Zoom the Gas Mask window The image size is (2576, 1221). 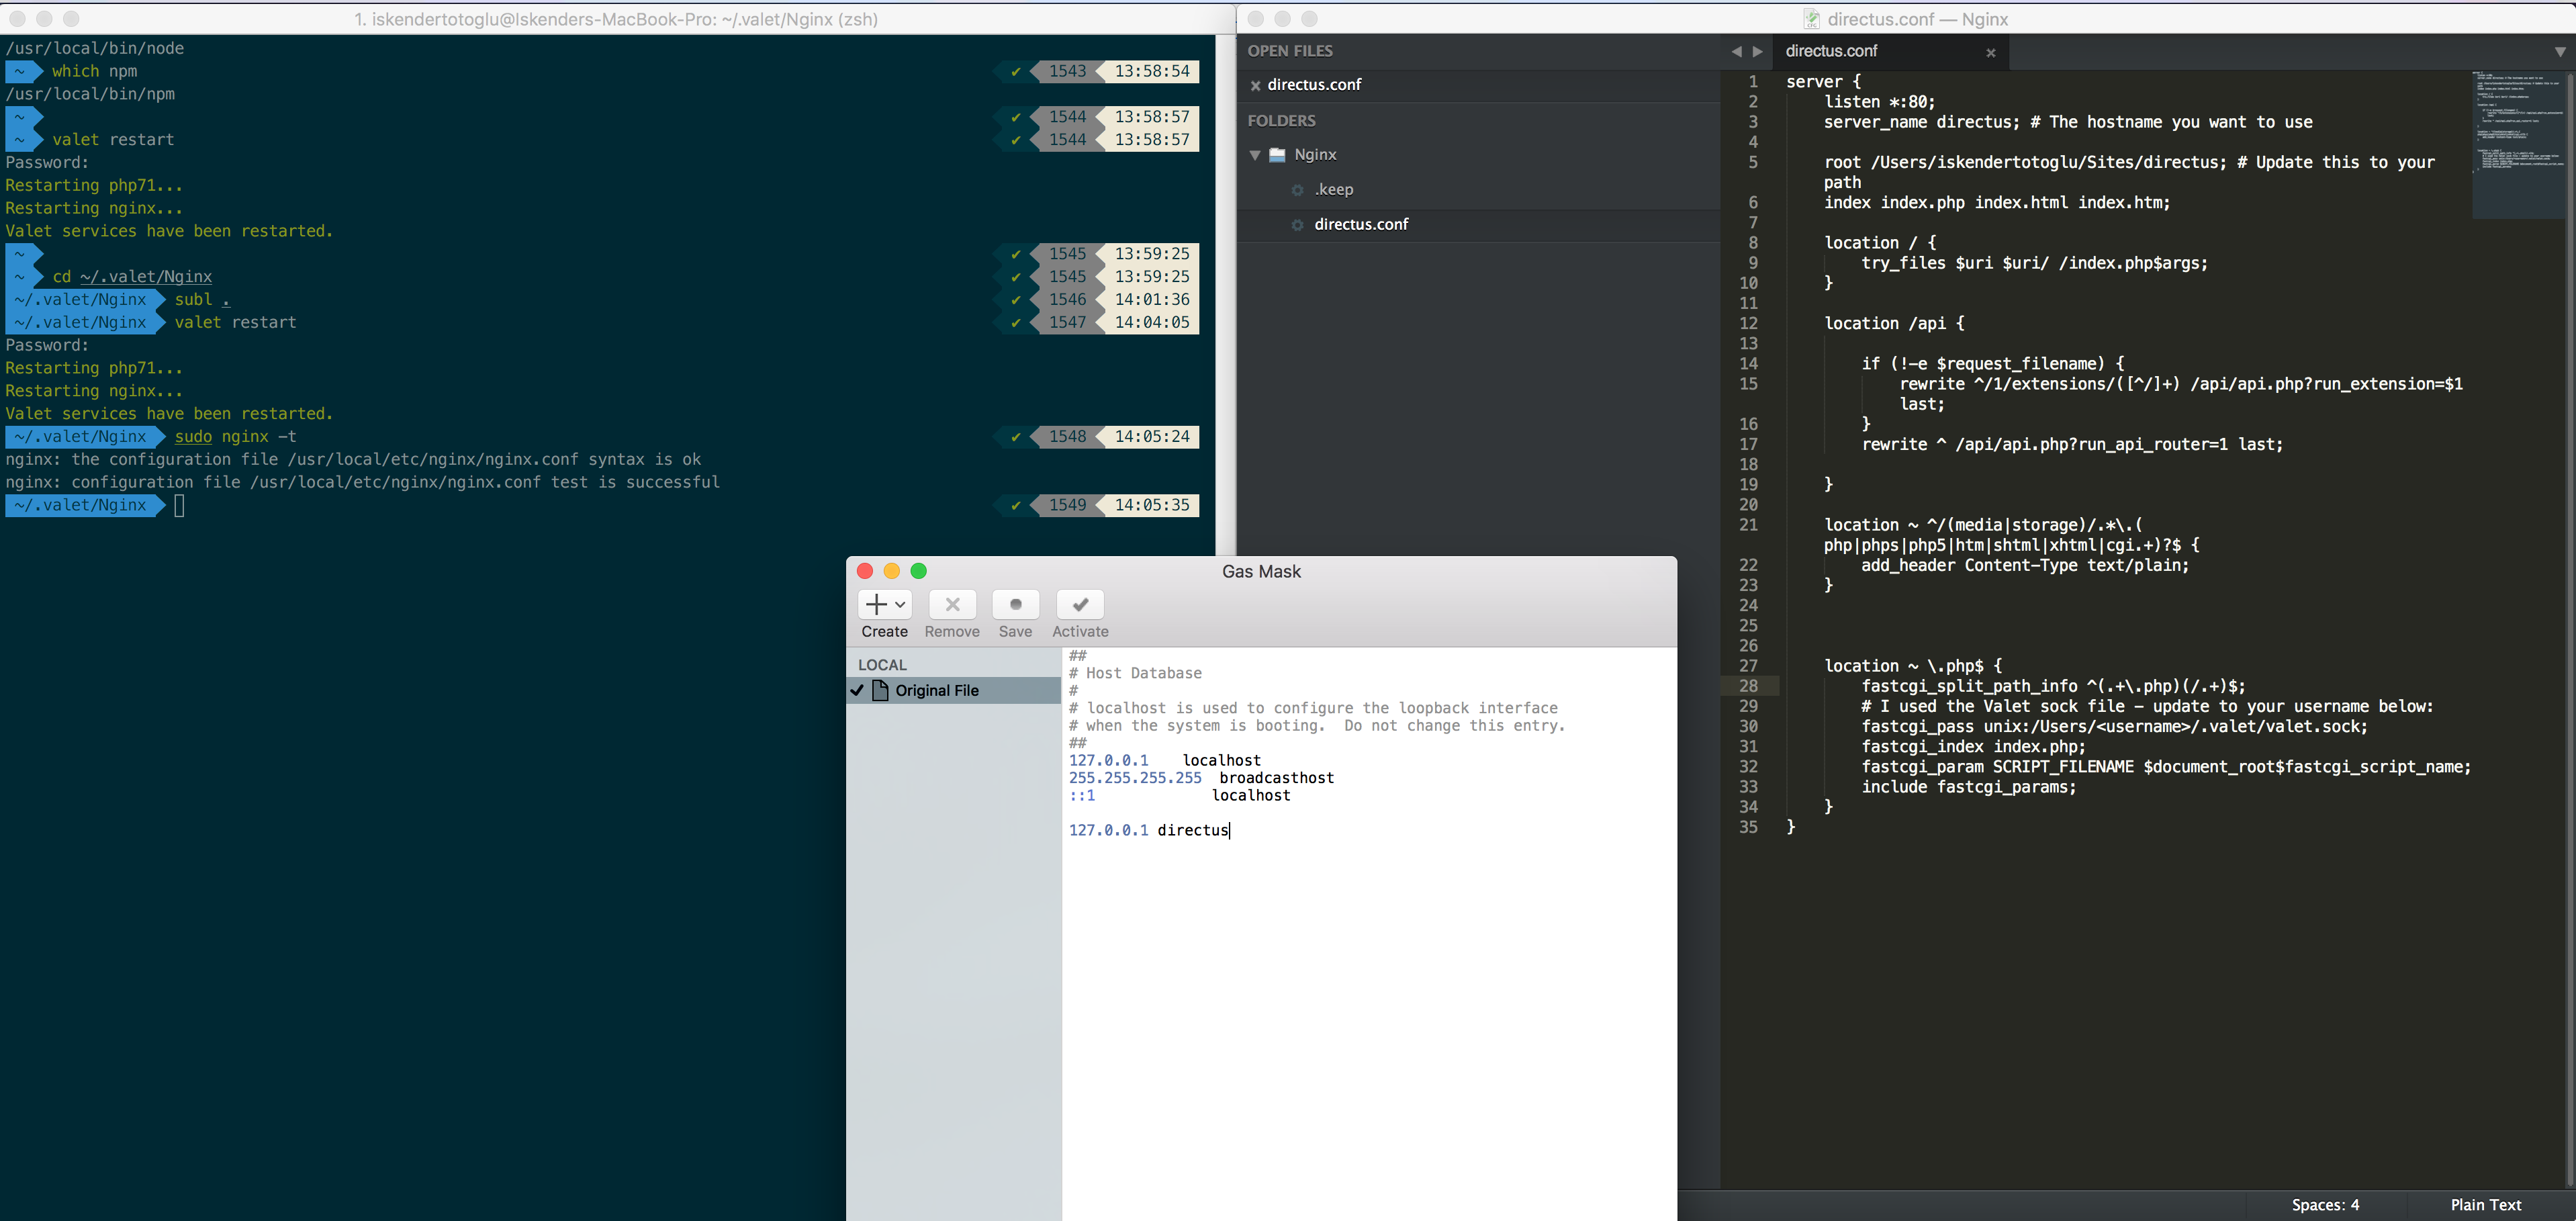918,571
